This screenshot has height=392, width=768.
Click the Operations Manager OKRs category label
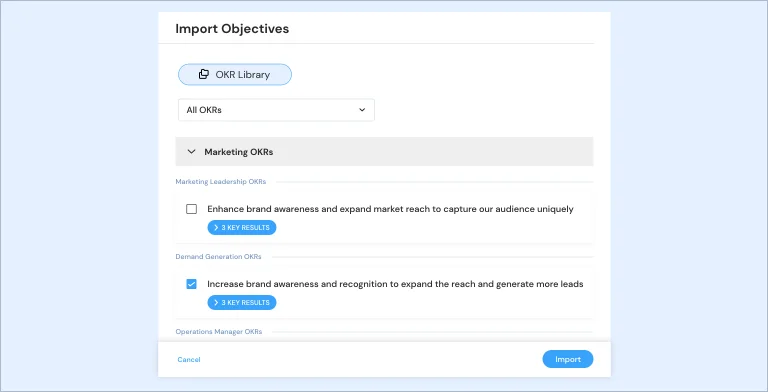(219, 332)
